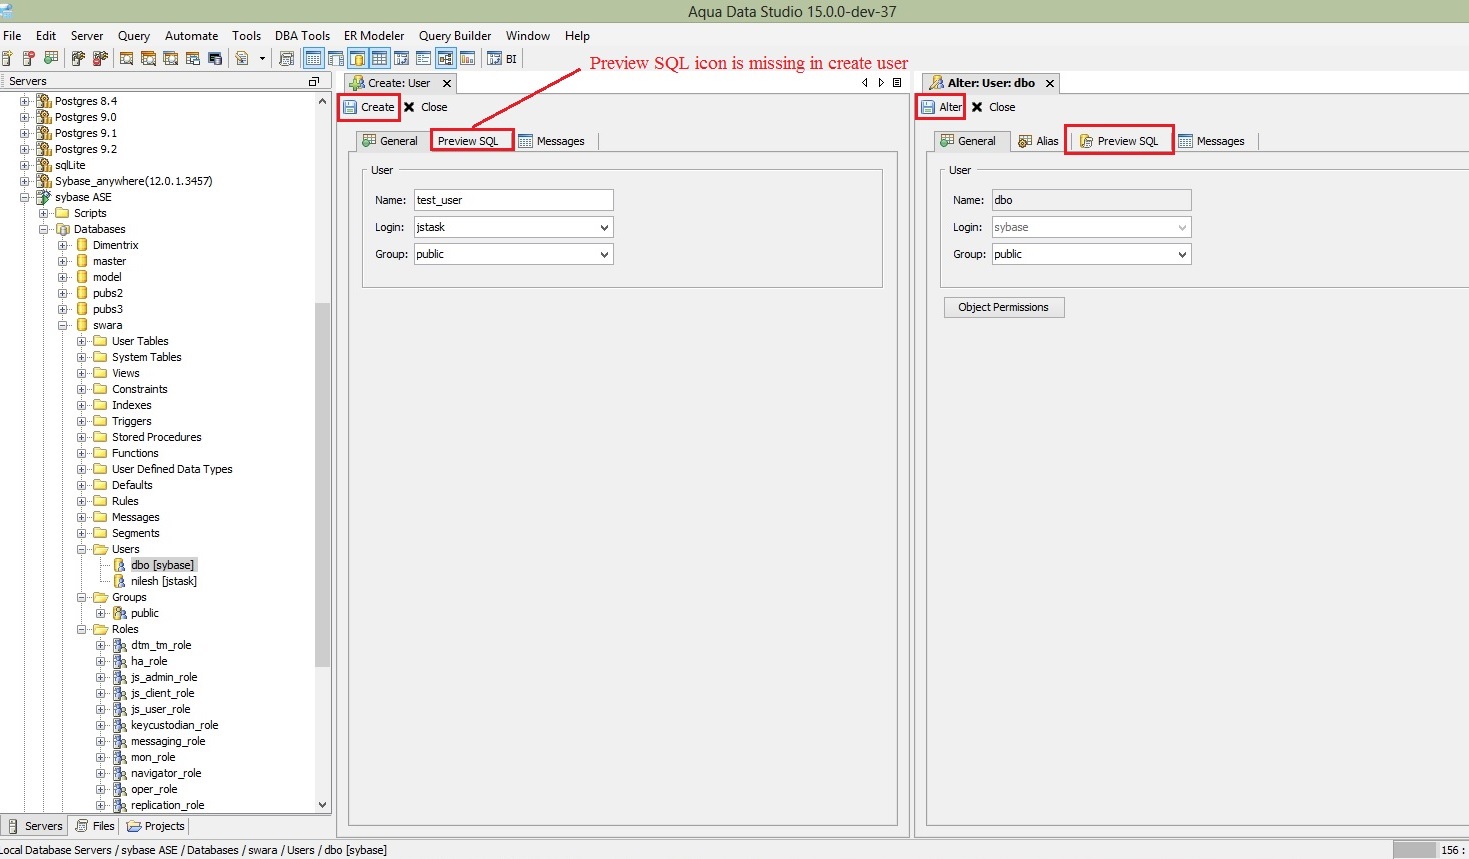The width and height of the screenshot is (1469, 859).
Task: Open Group dropdown in Alter User form
Action: point(1182,254)
